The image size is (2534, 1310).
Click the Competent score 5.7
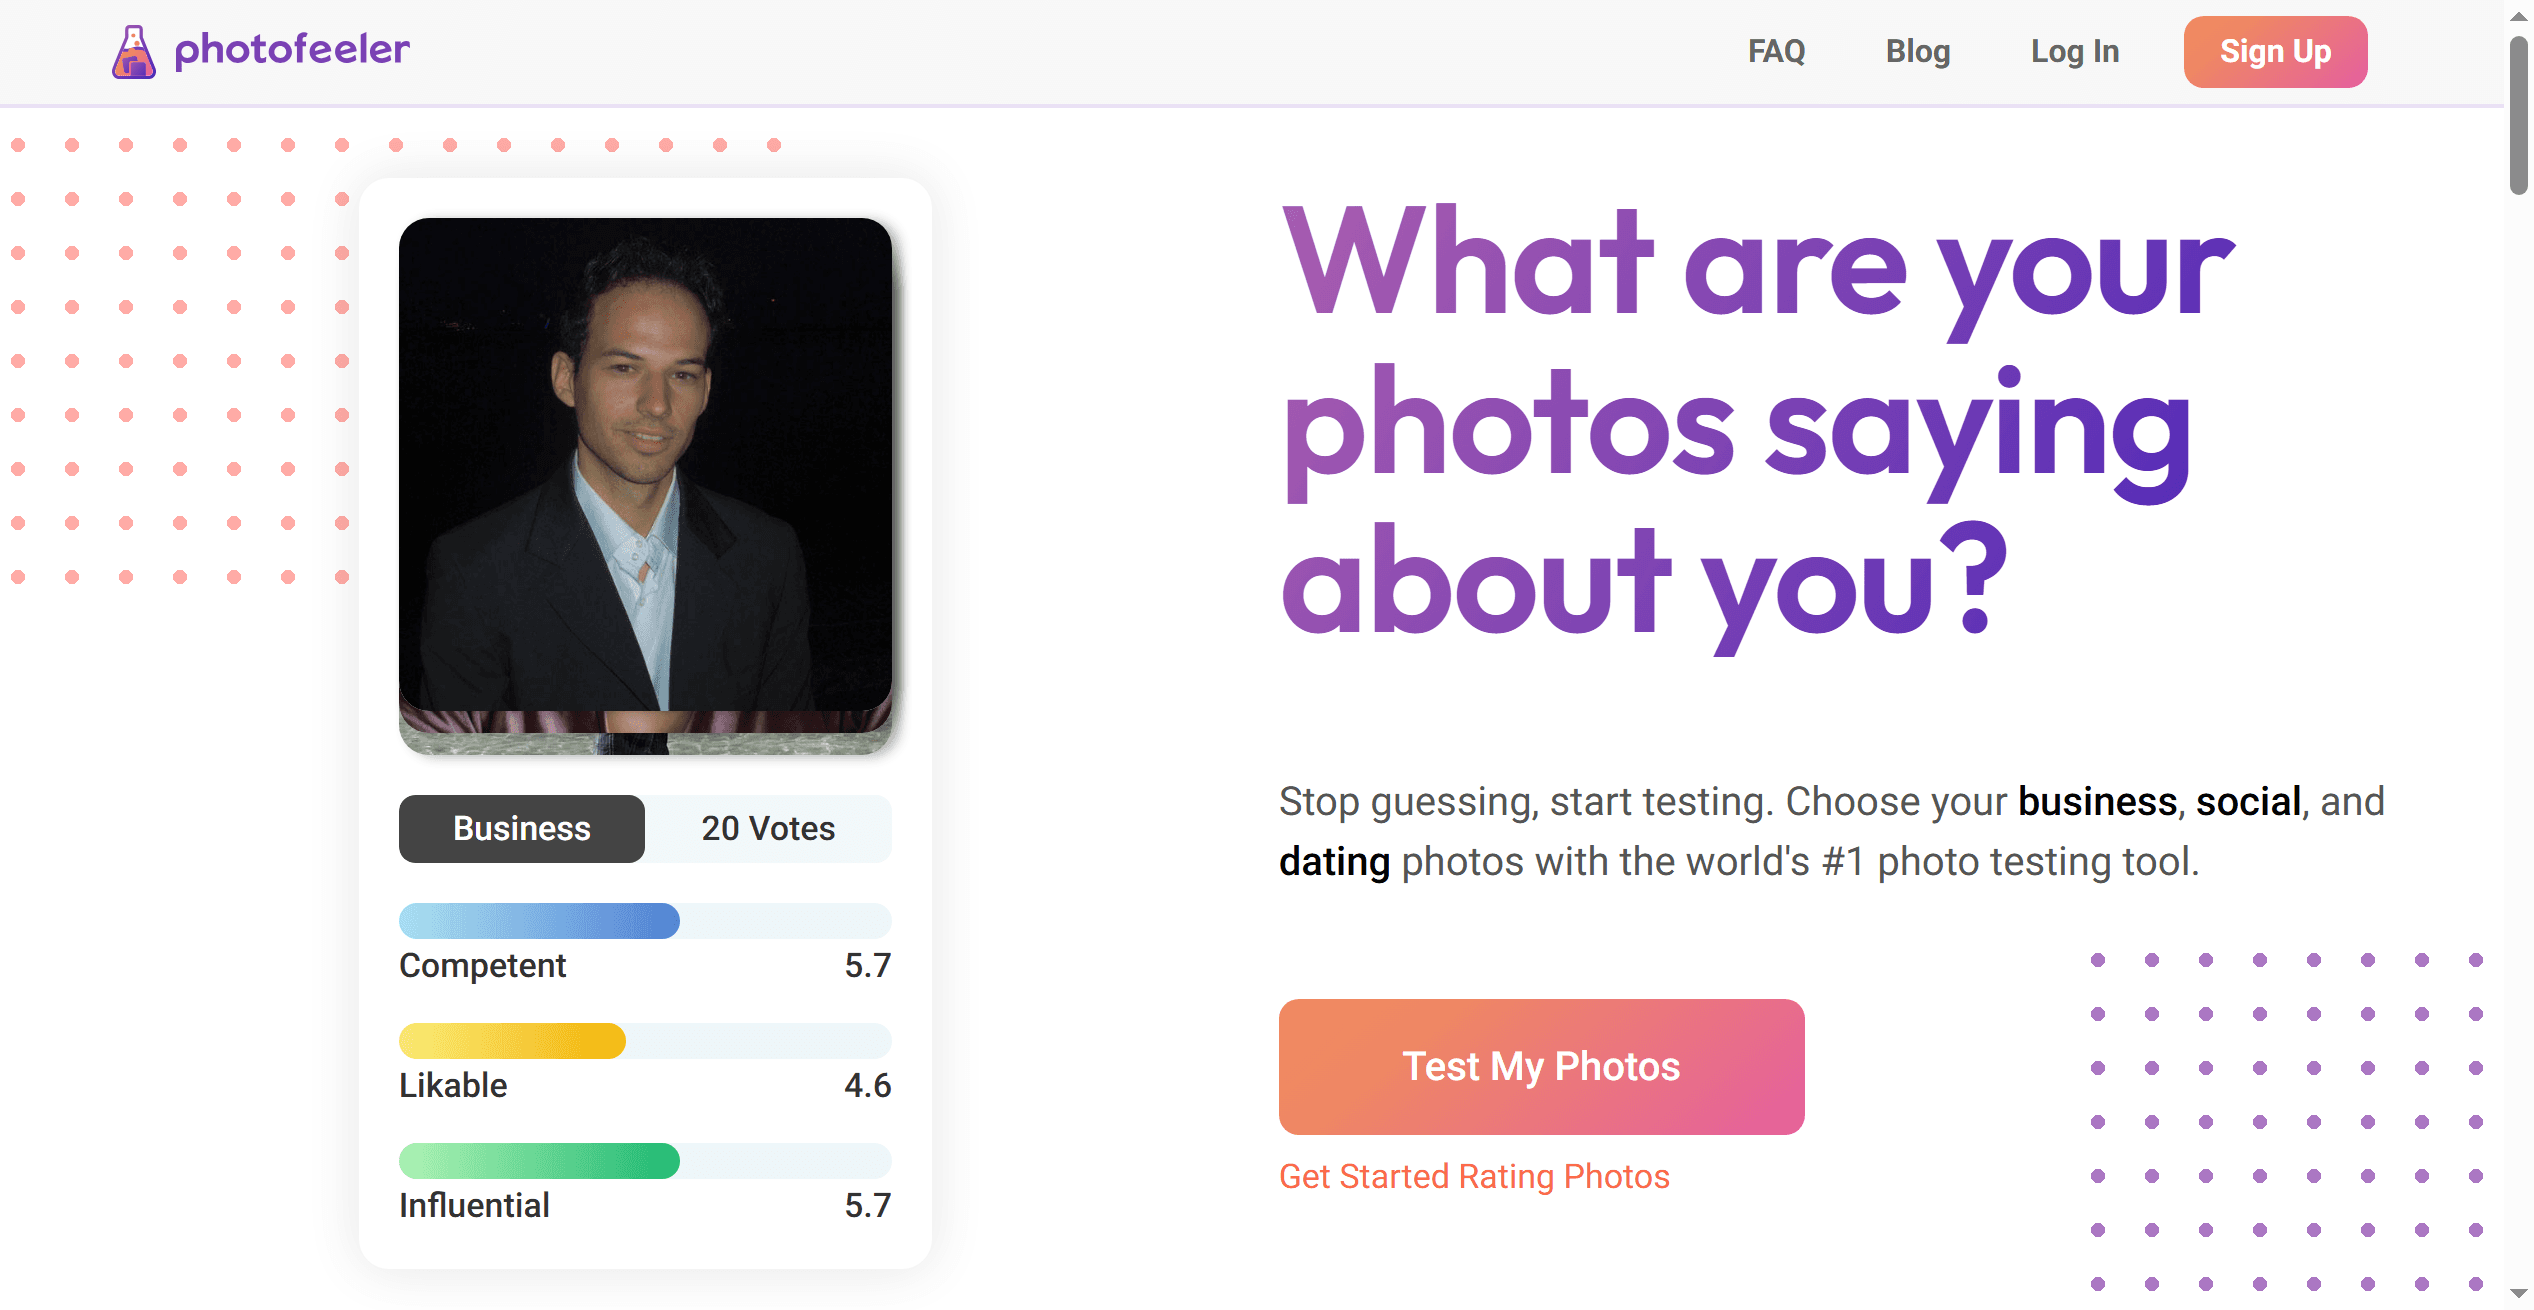[867, 966]
